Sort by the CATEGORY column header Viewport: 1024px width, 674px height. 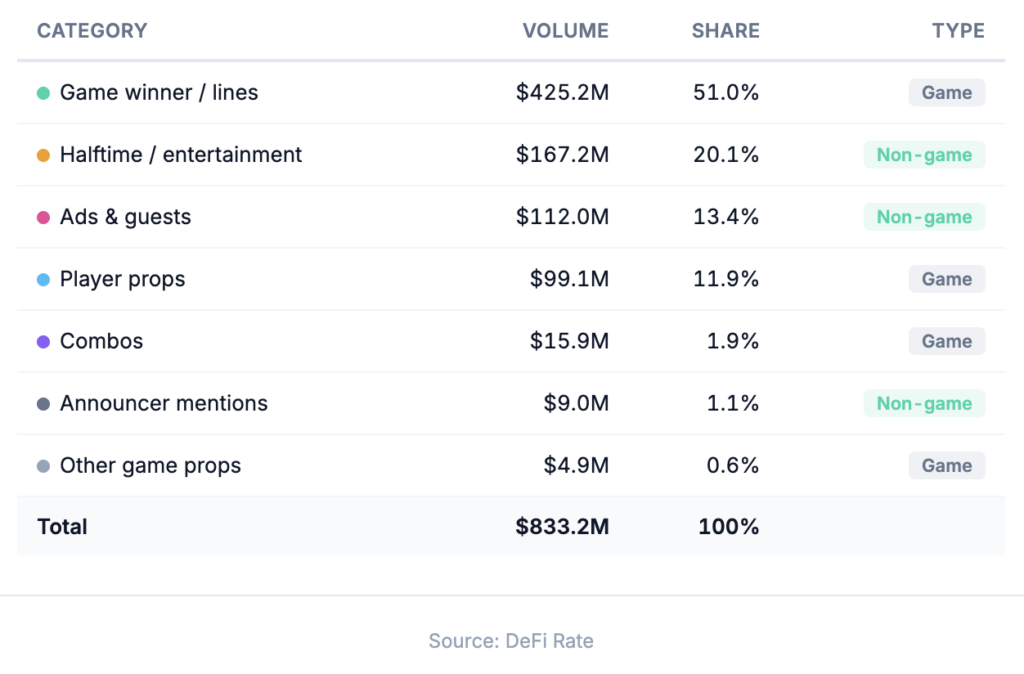[x=92, y=31]
